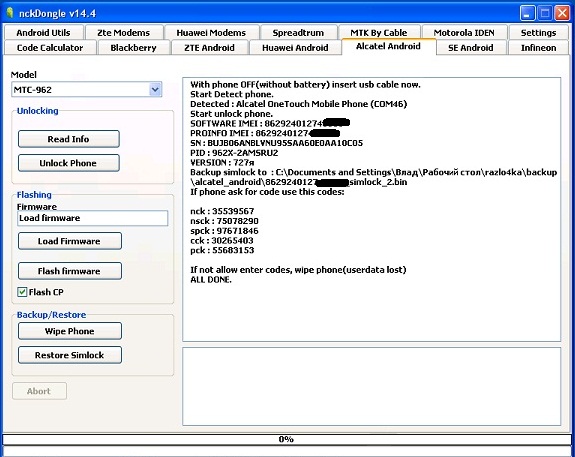Click the Abort button
This screenshot has width=575, height=457.
[x=39, y=391]
